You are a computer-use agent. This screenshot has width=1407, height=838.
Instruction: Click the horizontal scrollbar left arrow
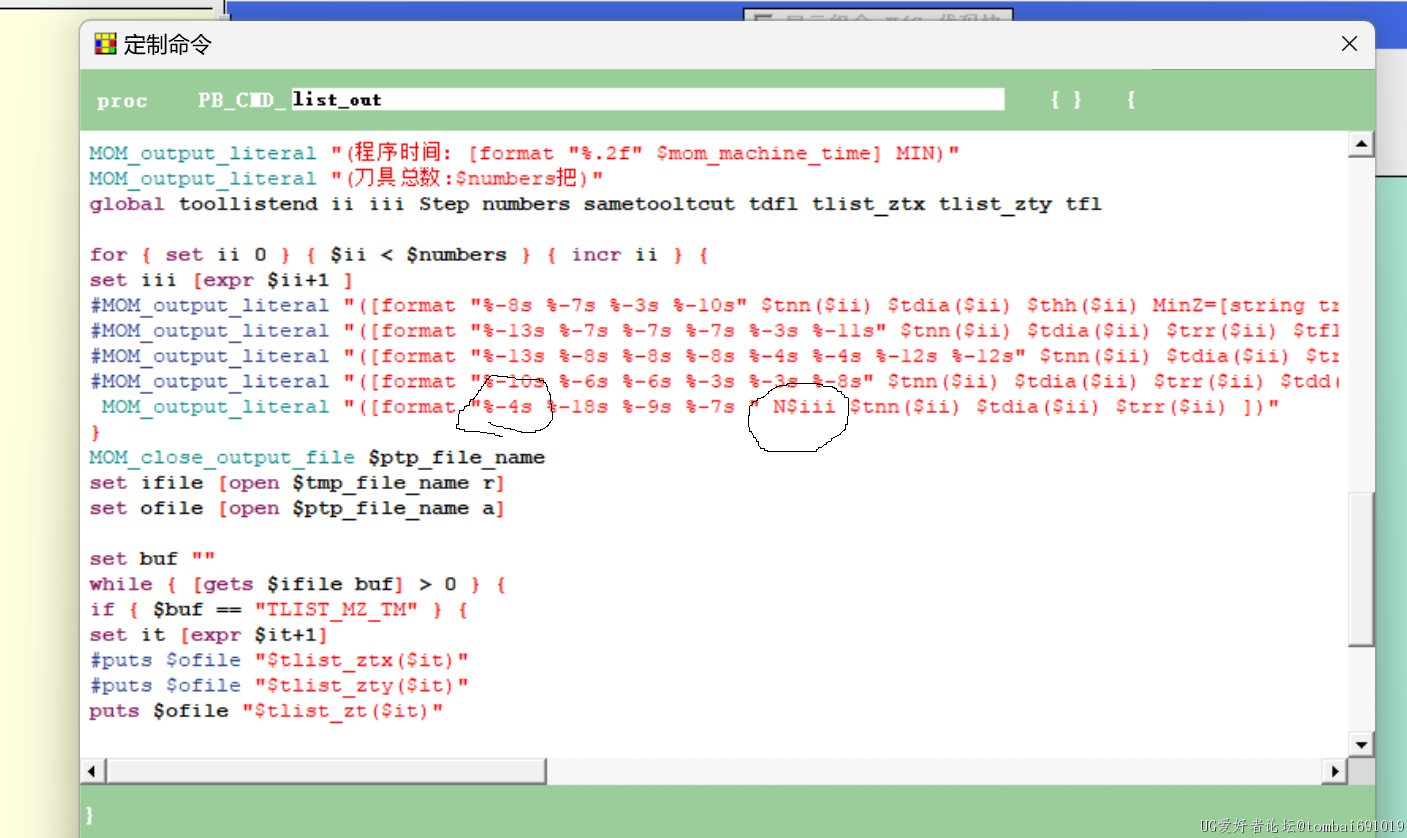(92, 771)
